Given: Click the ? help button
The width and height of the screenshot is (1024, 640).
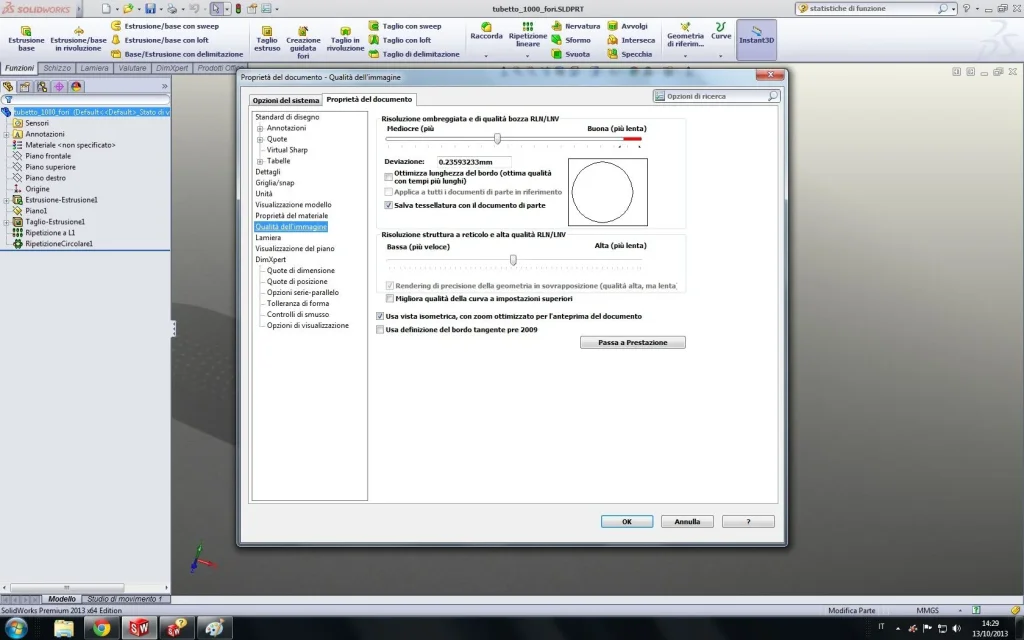Looking at the screenshot, I should tap(748, 522).
